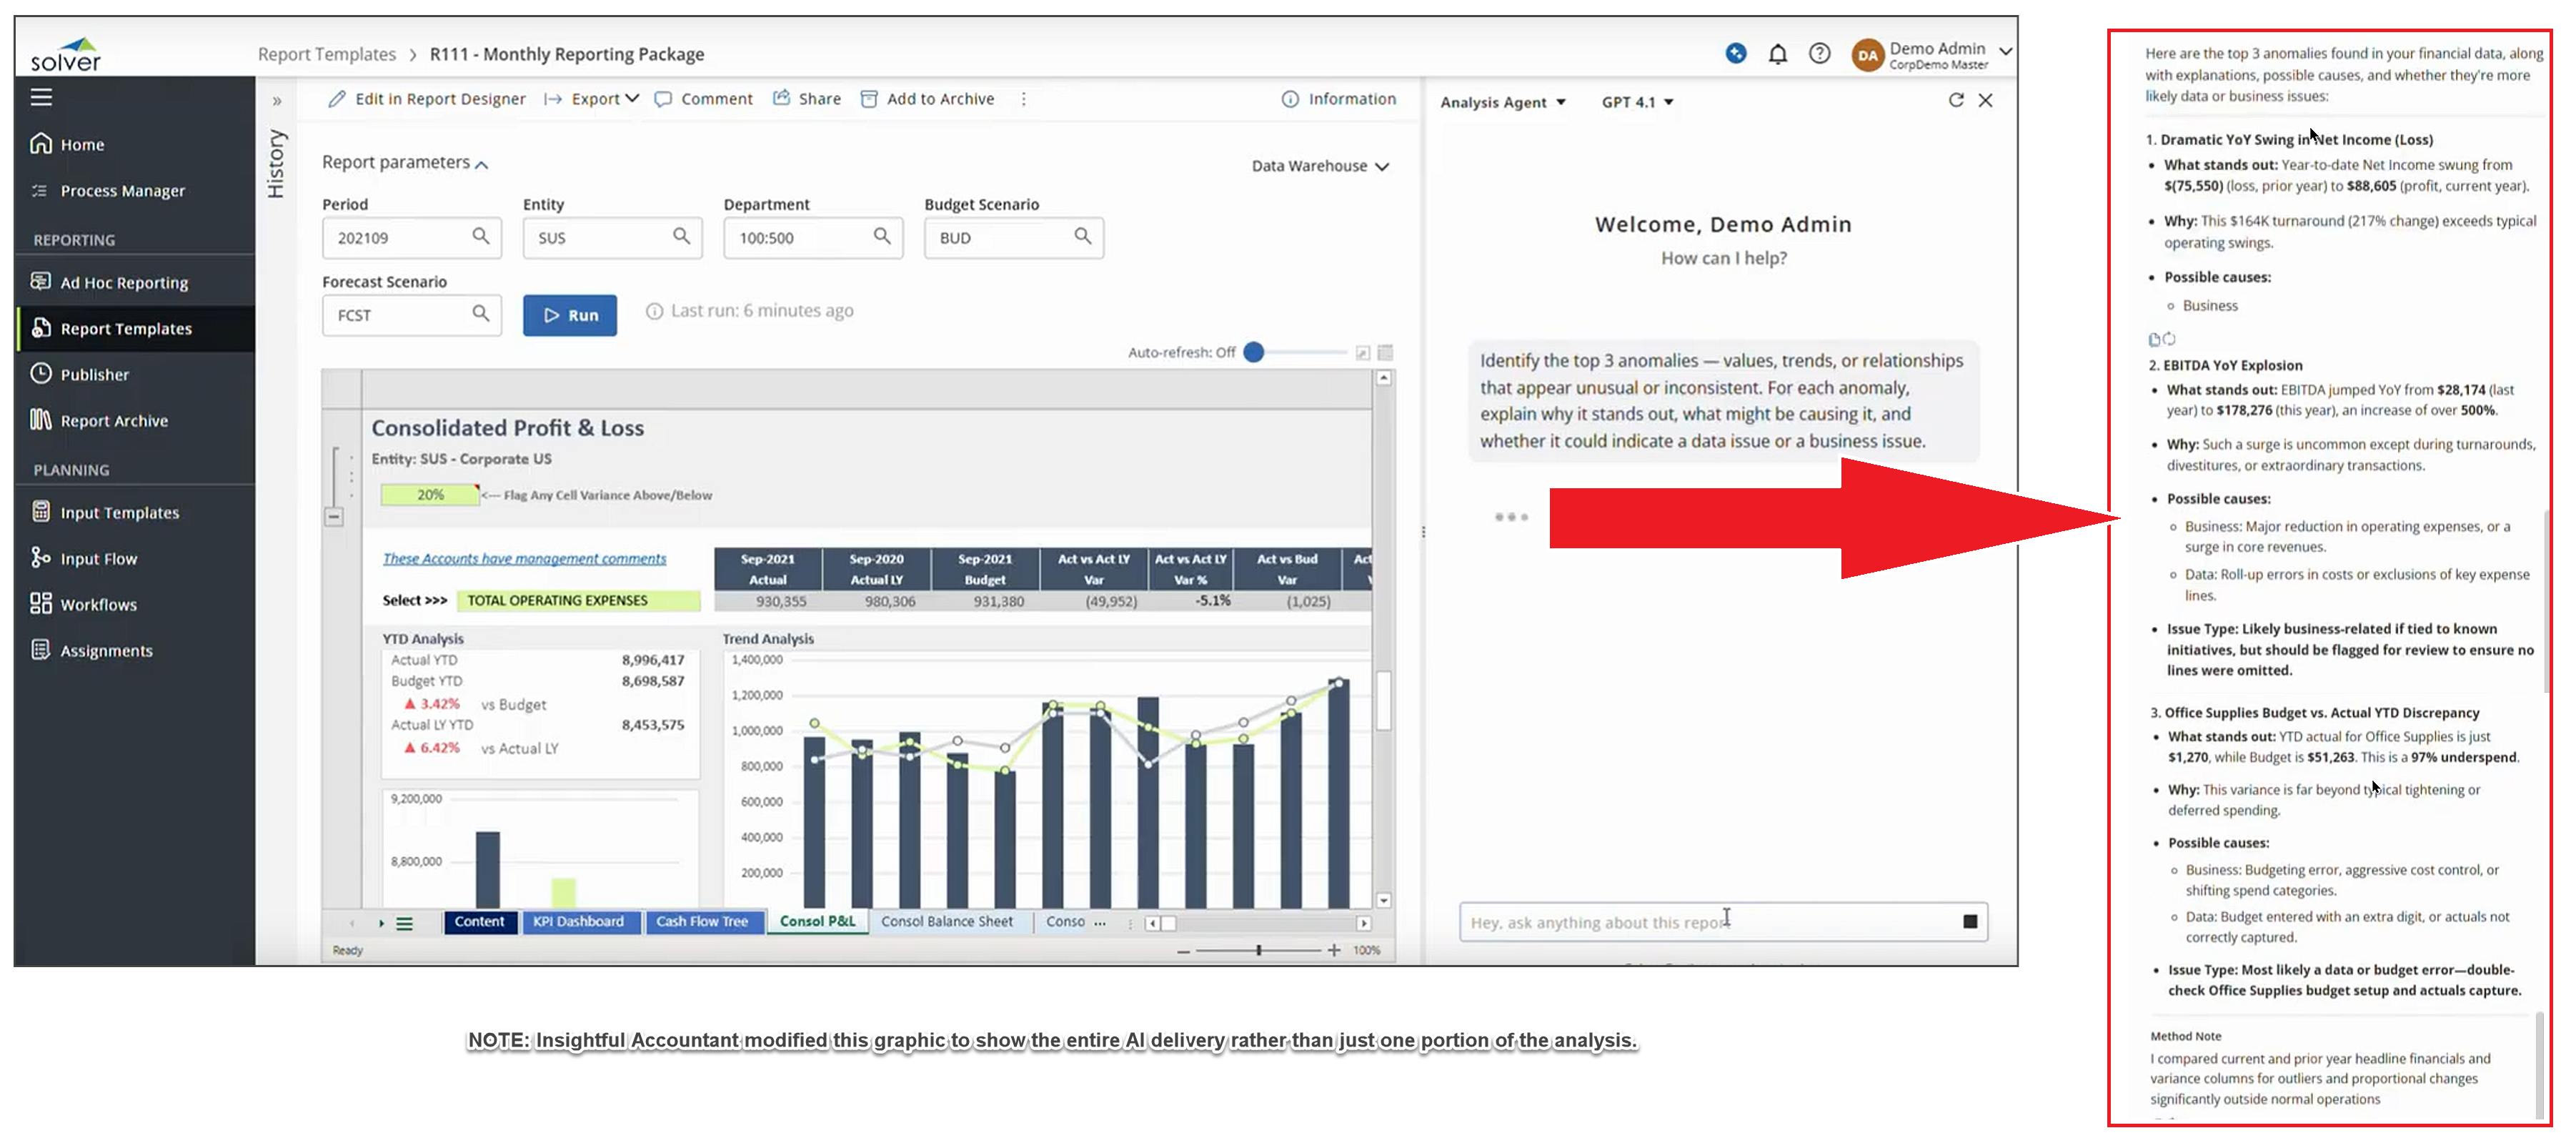Open the Information panel icon

click(x=1290, y=99)
